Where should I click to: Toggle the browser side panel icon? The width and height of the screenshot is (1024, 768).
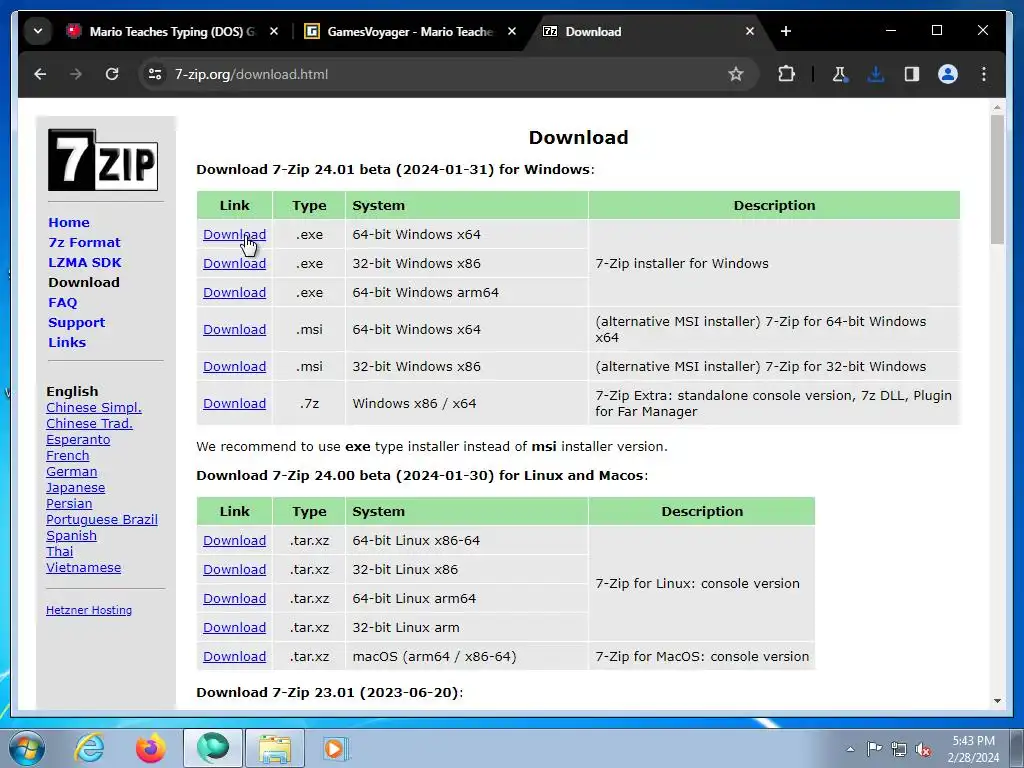click(x=912, y=74)
